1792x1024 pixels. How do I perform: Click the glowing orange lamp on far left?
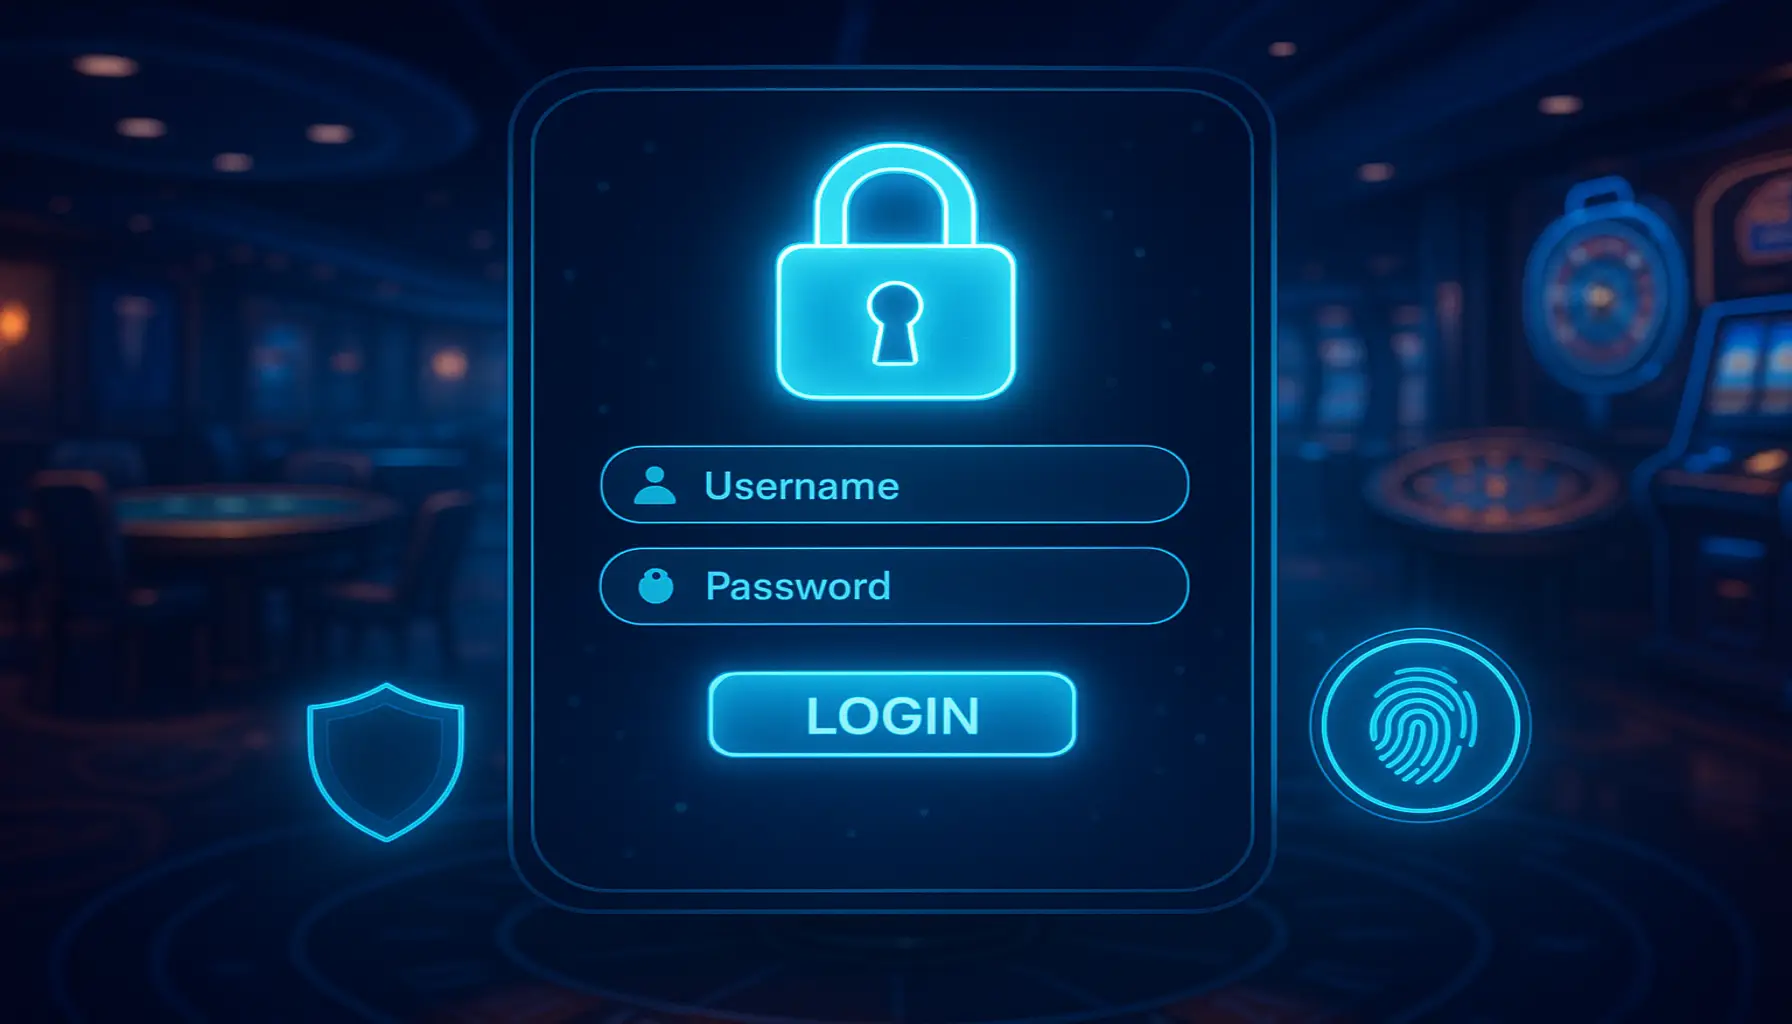coord(10,322)
